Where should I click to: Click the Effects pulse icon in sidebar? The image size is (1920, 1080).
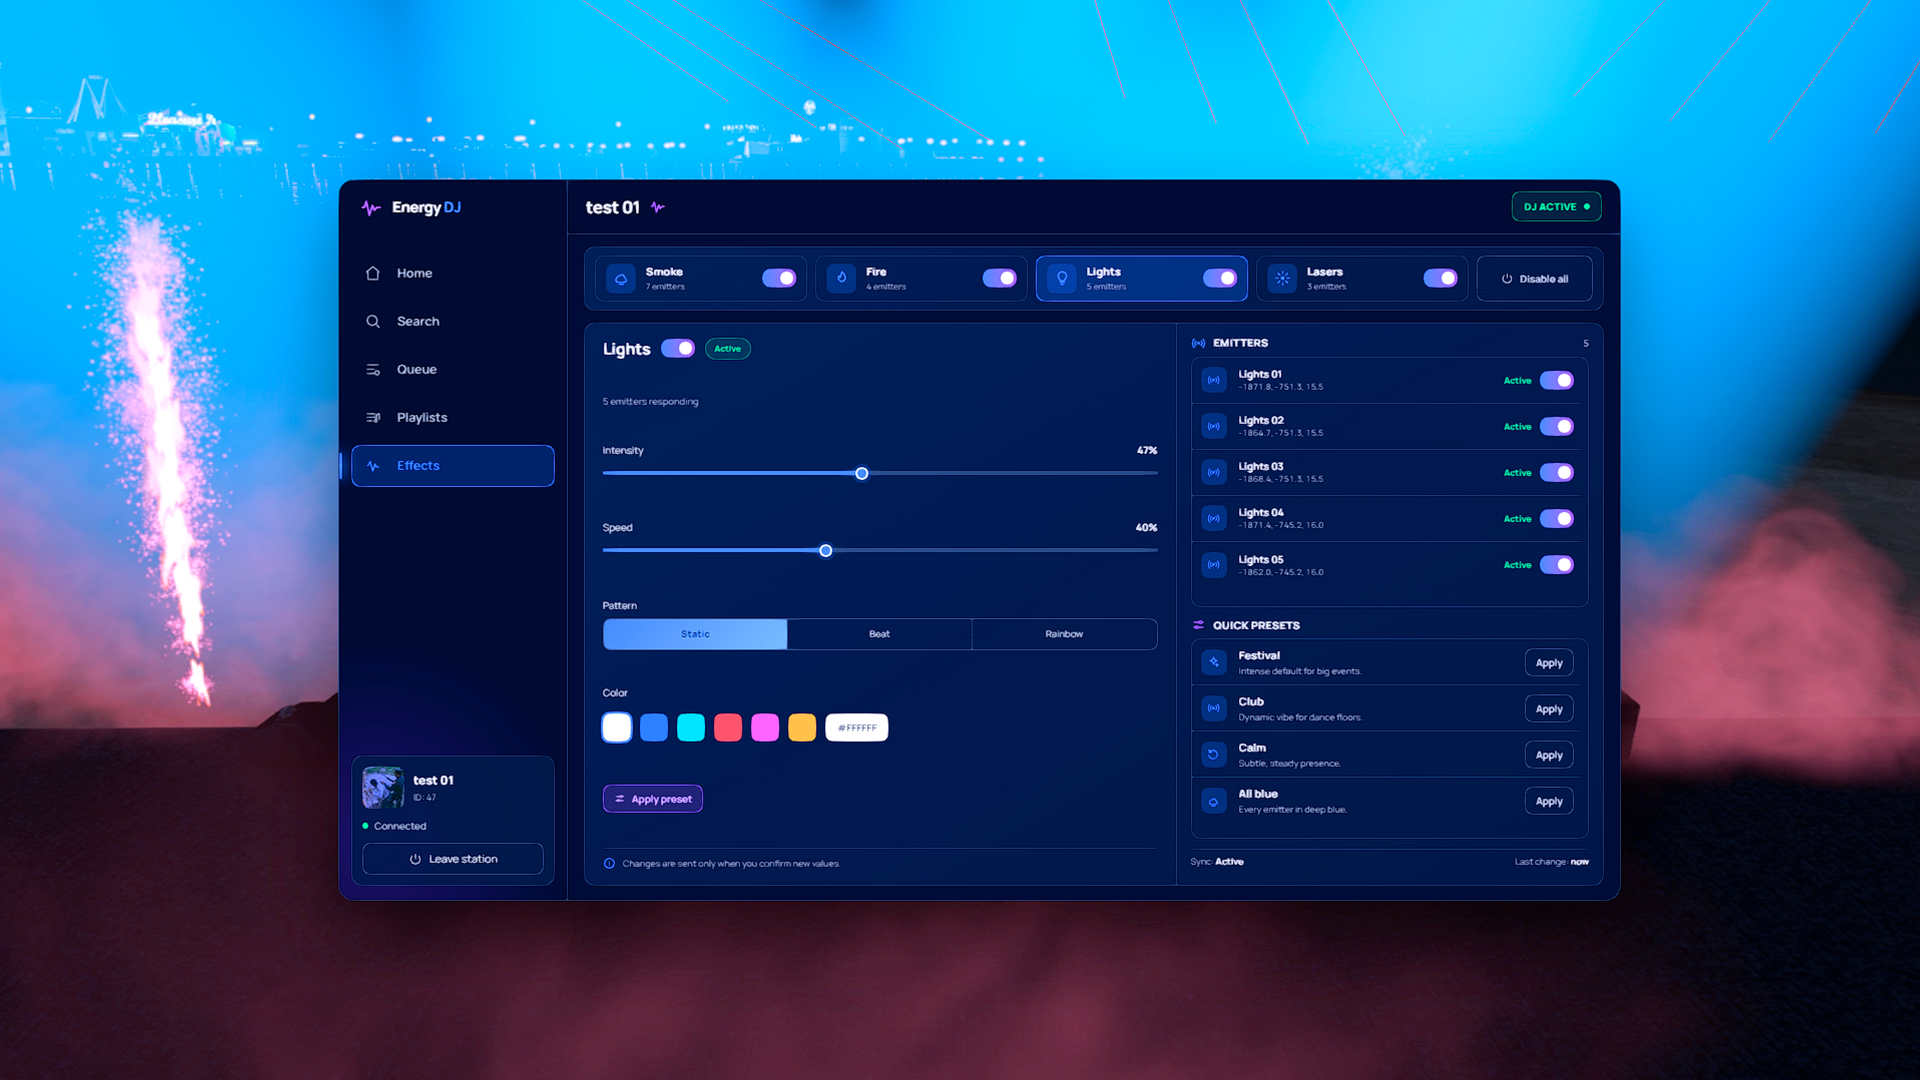373,466
